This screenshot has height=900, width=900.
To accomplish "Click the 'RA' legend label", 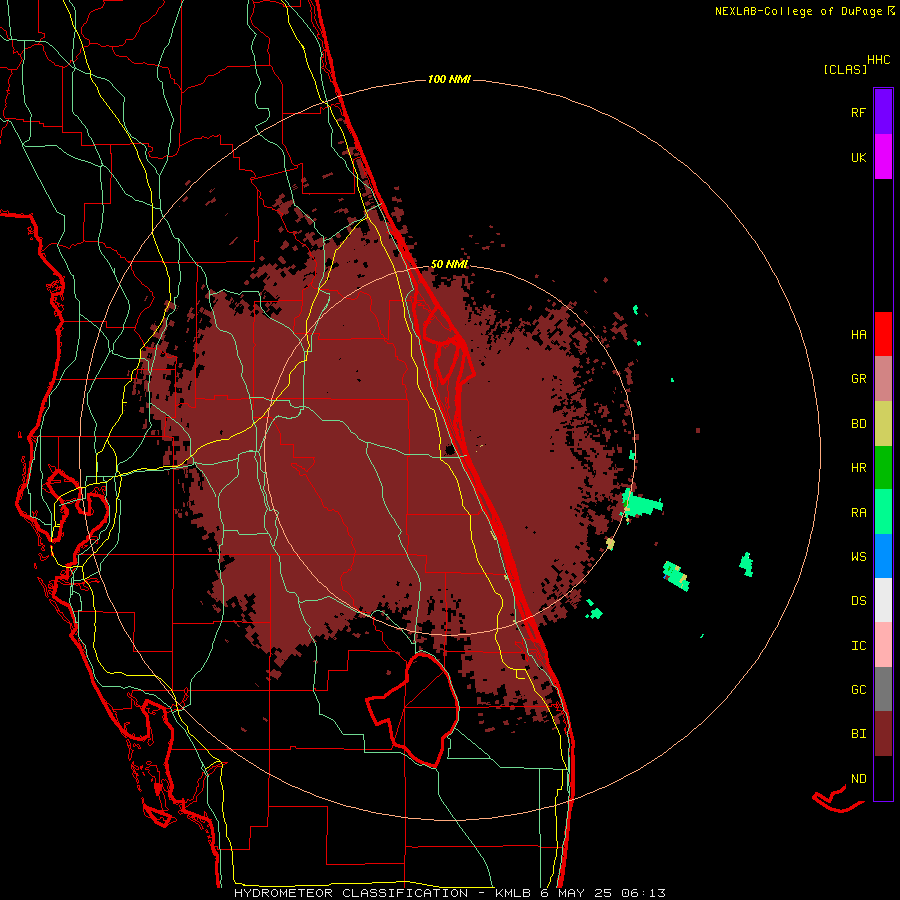I will [x=858, y=513].
